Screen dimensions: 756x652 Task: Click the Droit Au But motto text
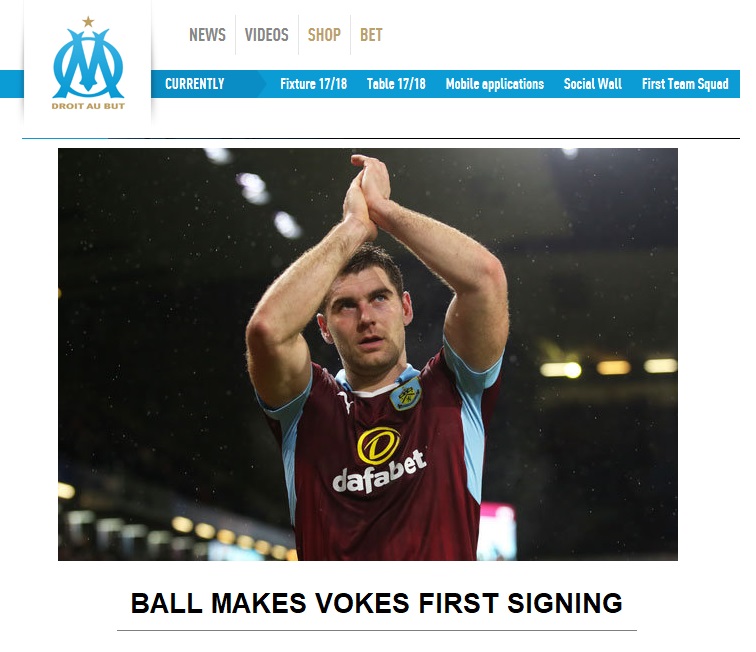pyautogui.click(x=88, y=106)
